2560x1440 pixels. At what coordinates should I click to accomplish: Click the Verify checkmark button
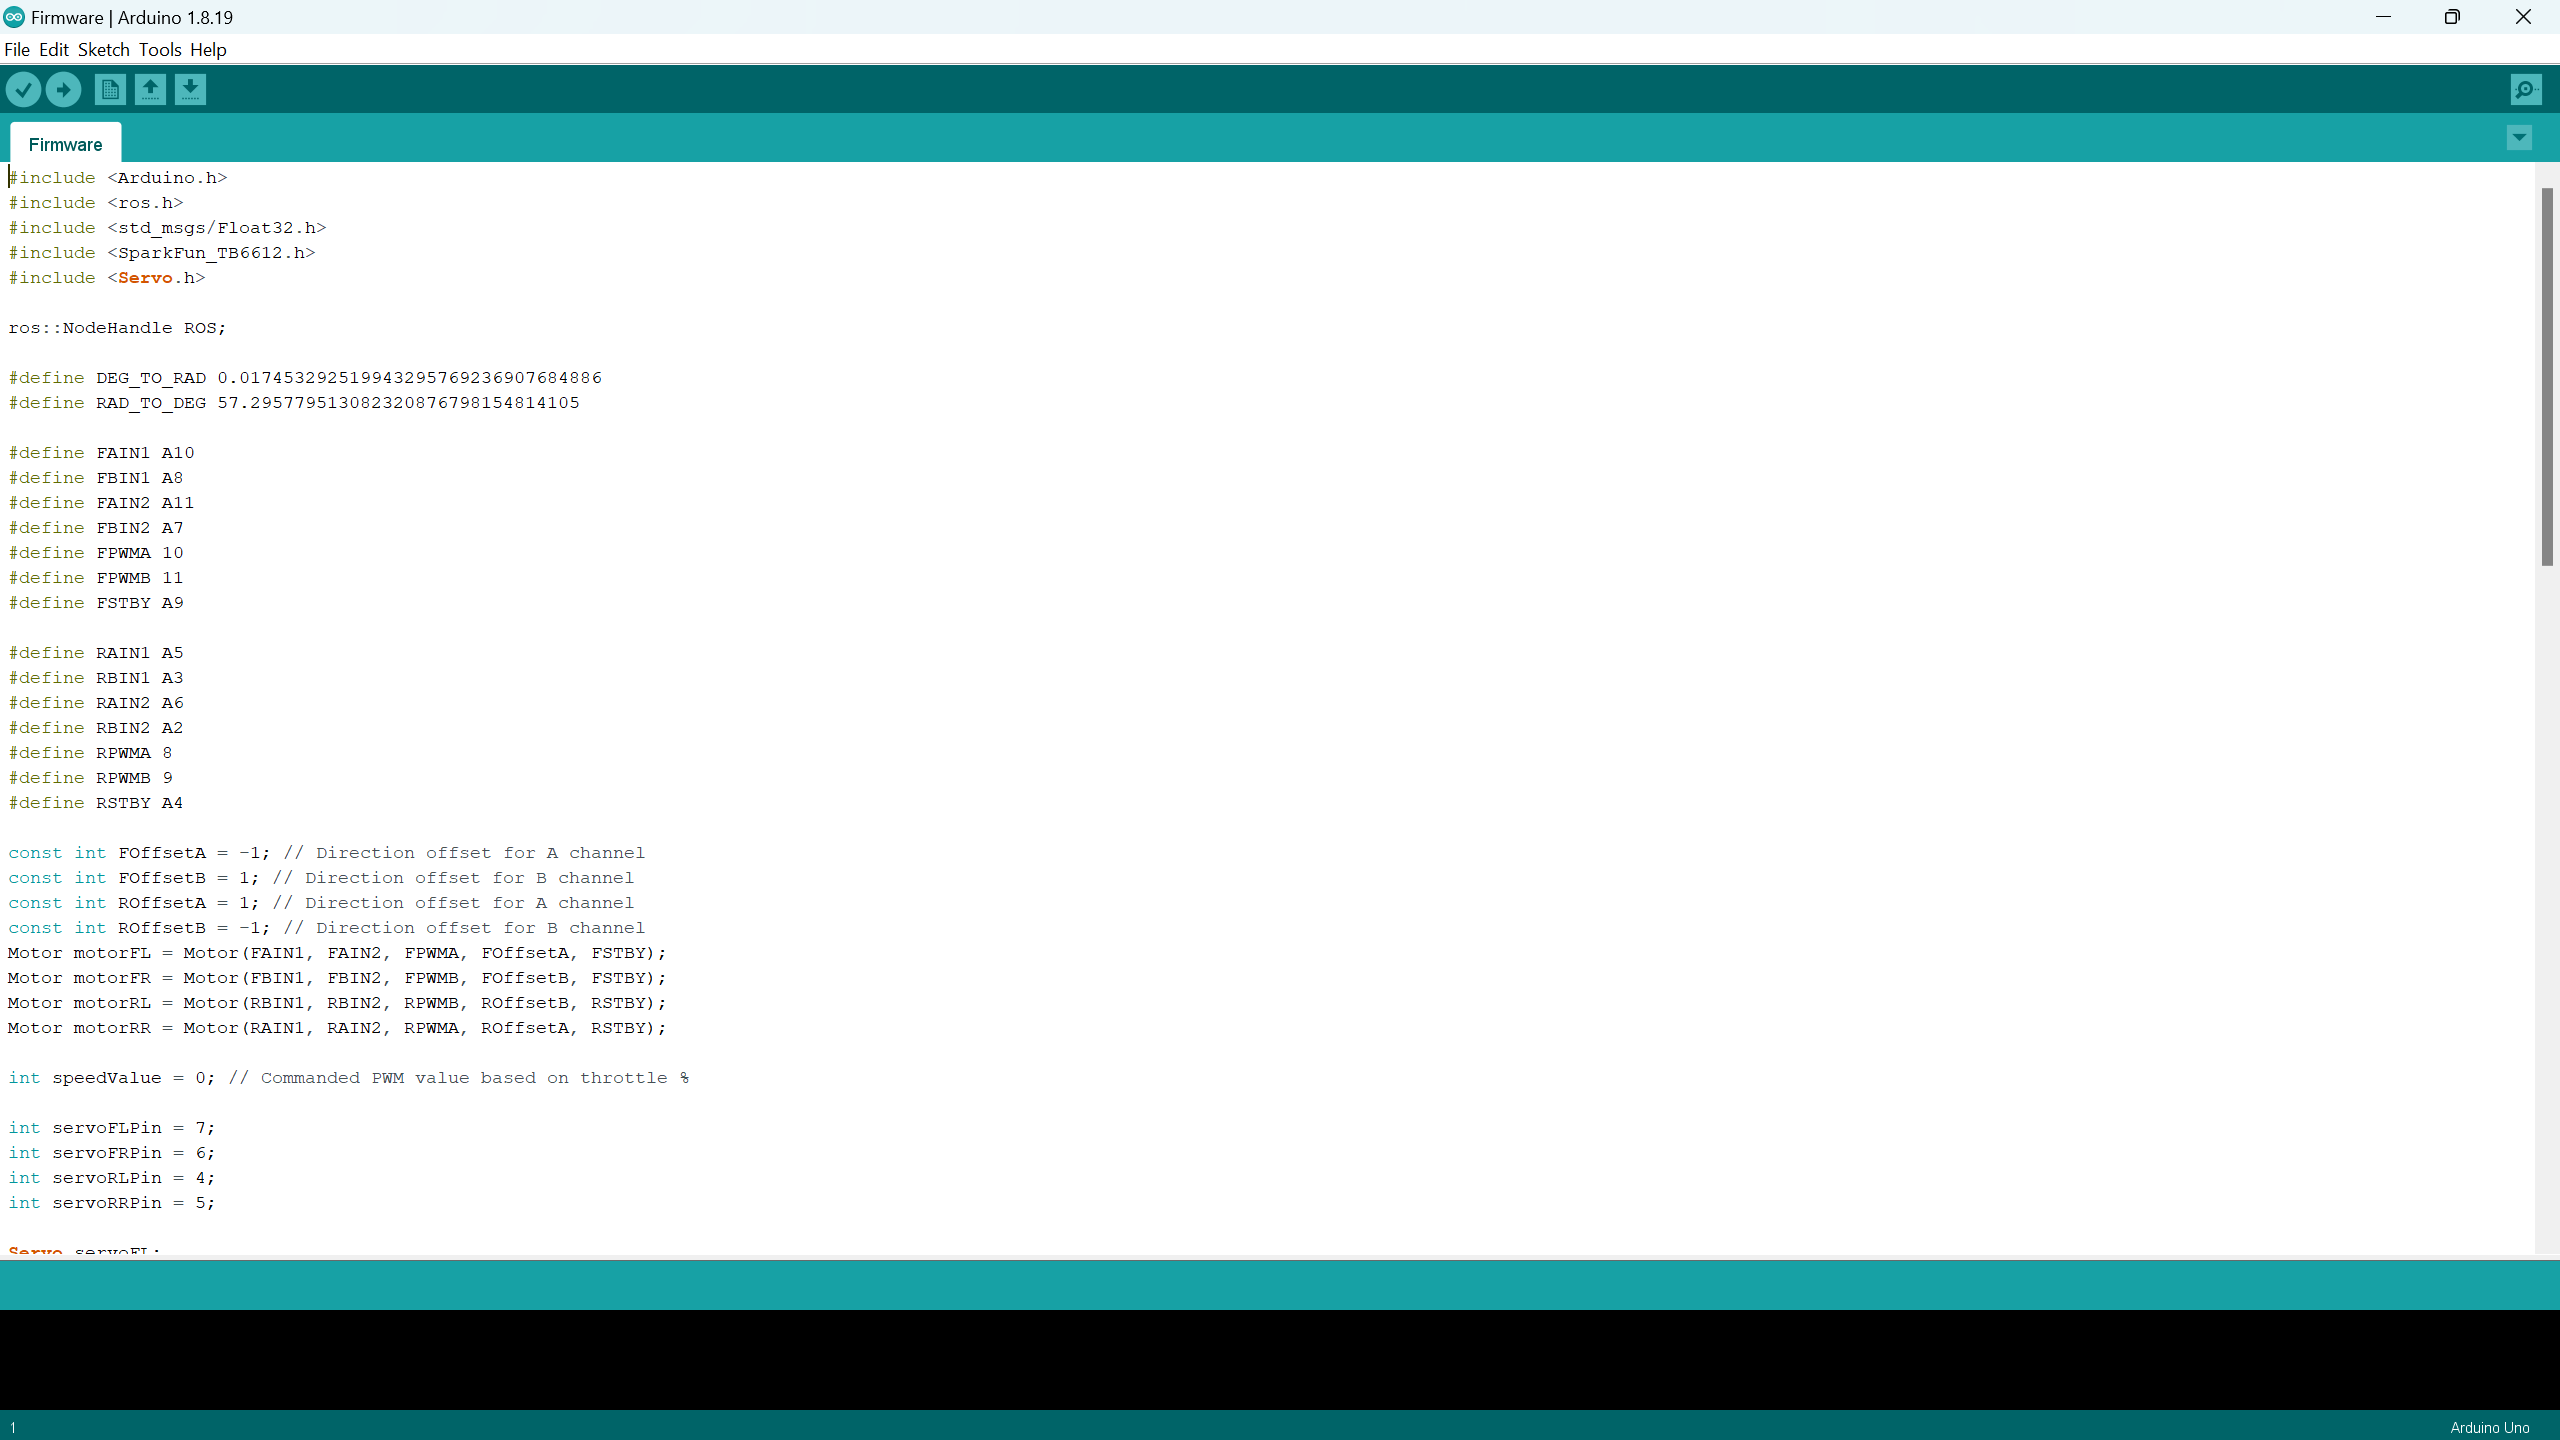coord(23,90)
